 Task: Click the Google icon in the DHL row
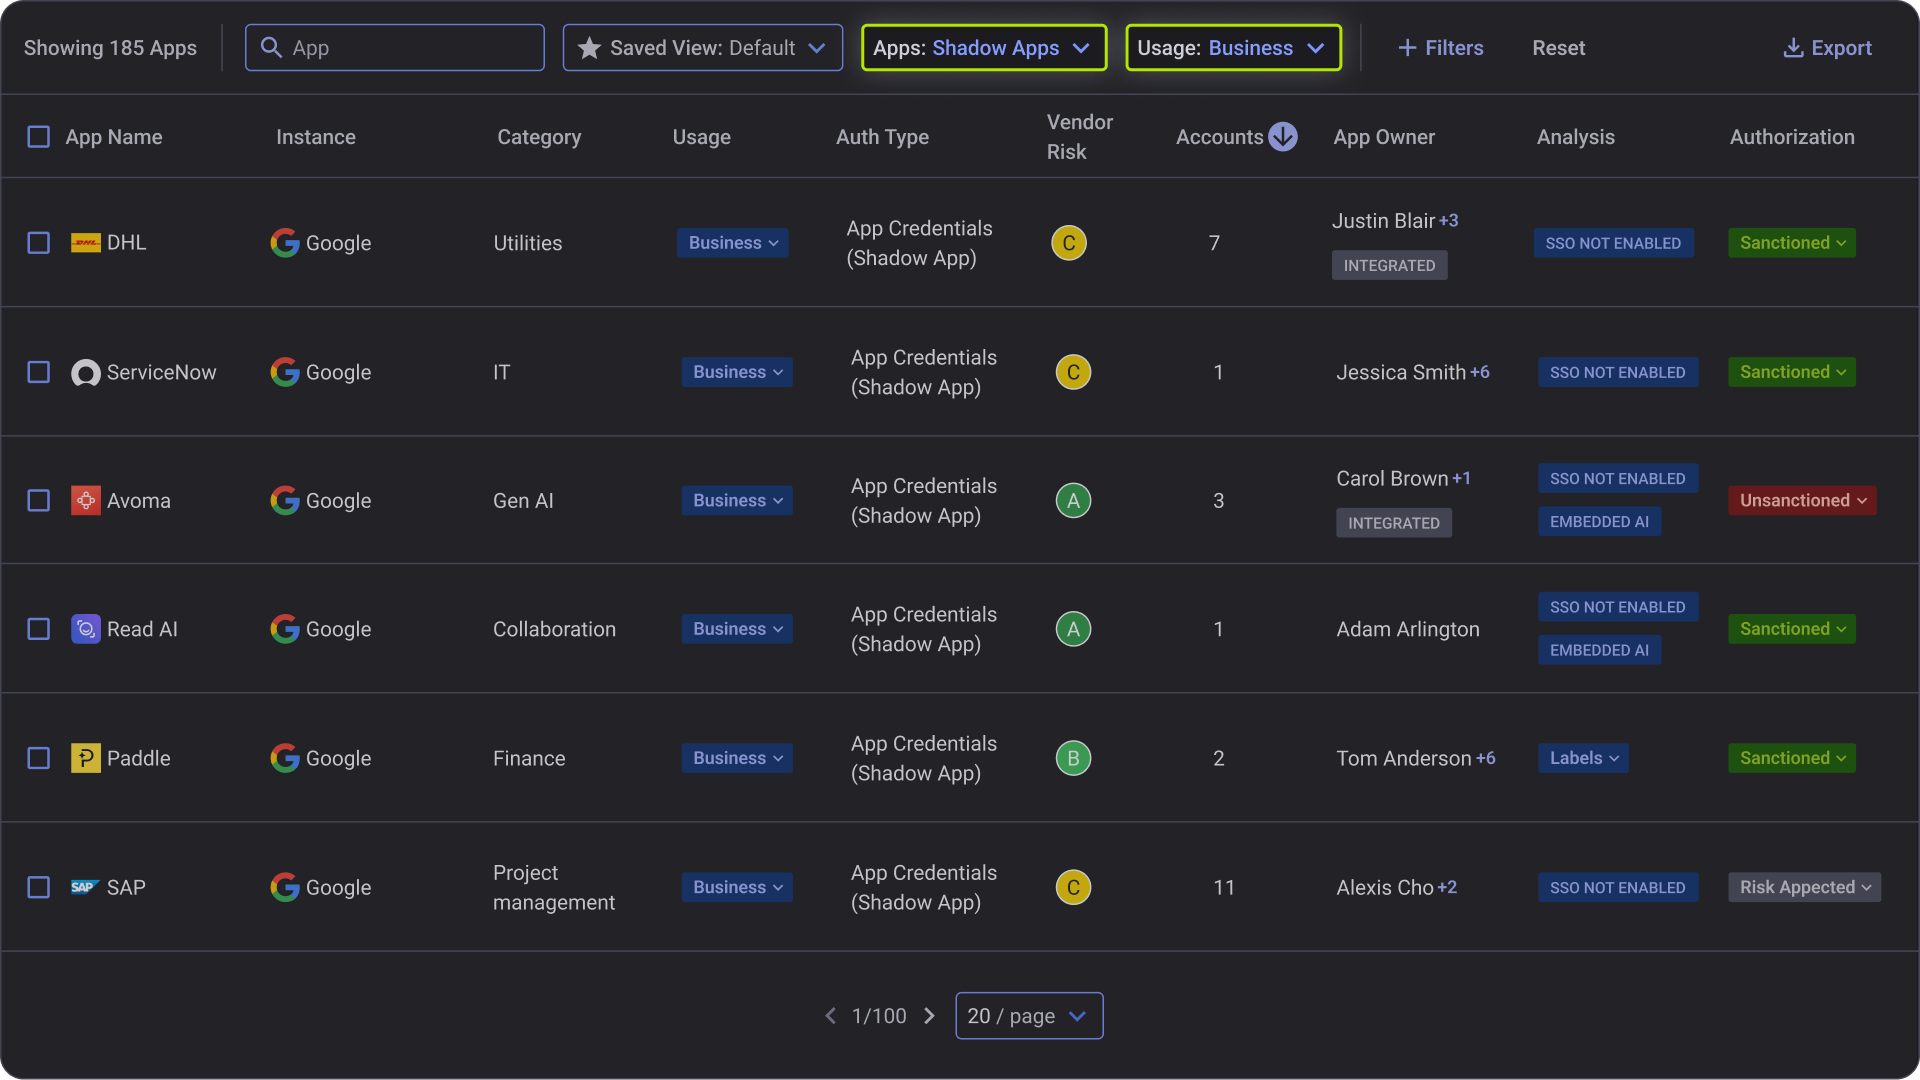[285, 243]
